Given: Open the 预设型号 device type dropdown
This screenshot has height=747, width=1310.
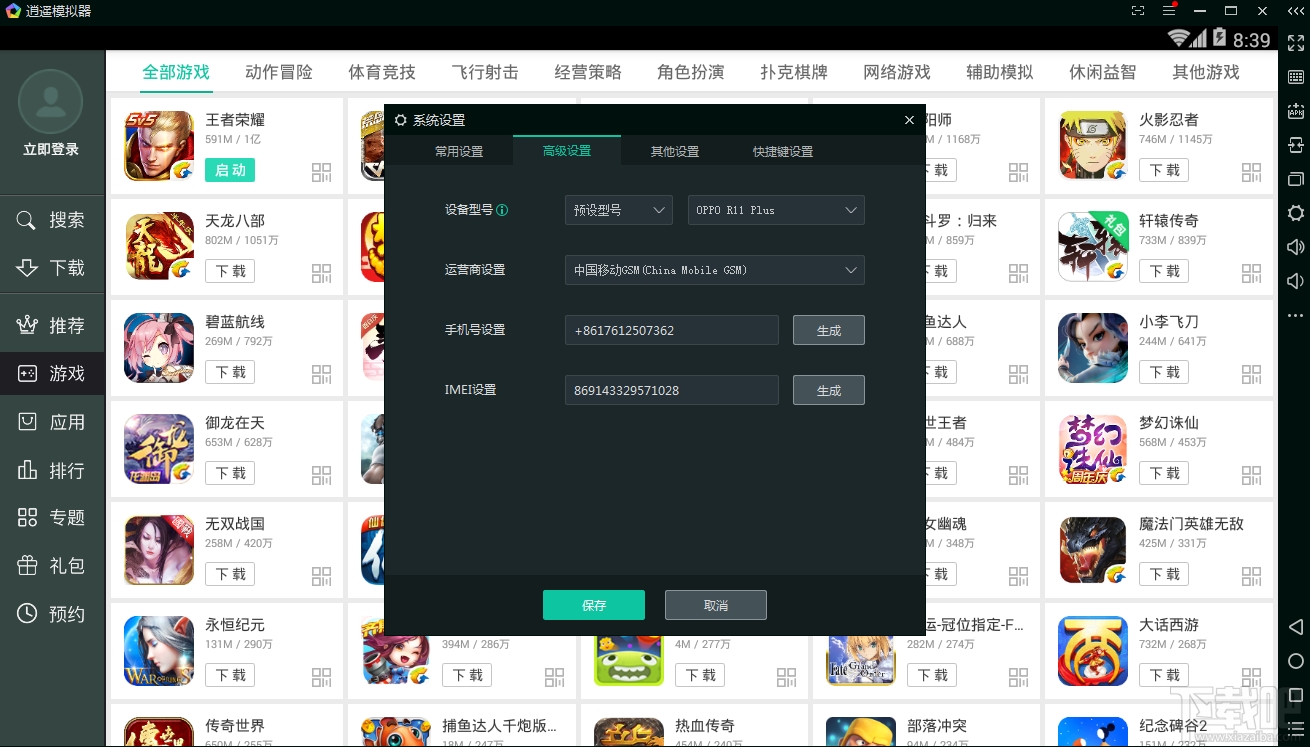Looking at the screenshot, I should pos(619,210).
